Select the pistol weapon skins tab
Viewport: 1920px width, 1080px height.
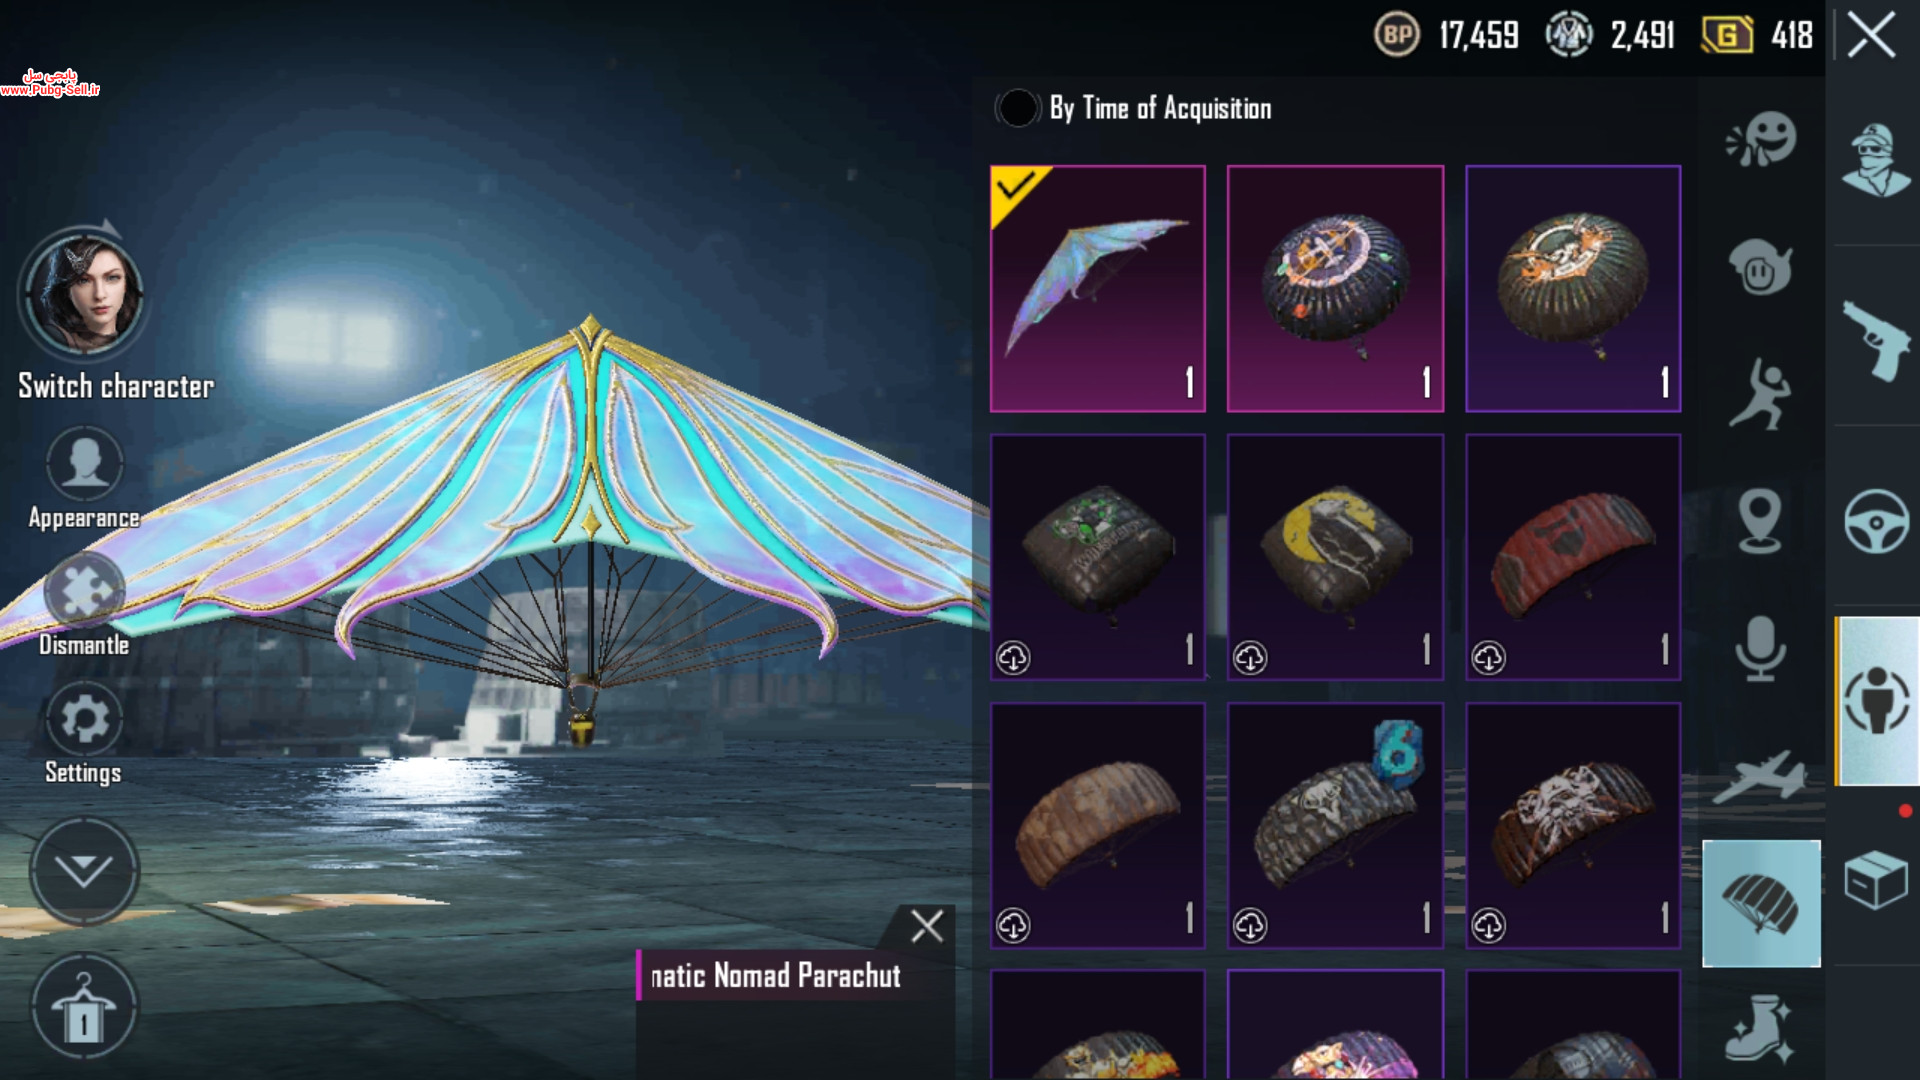(1876, 340)
